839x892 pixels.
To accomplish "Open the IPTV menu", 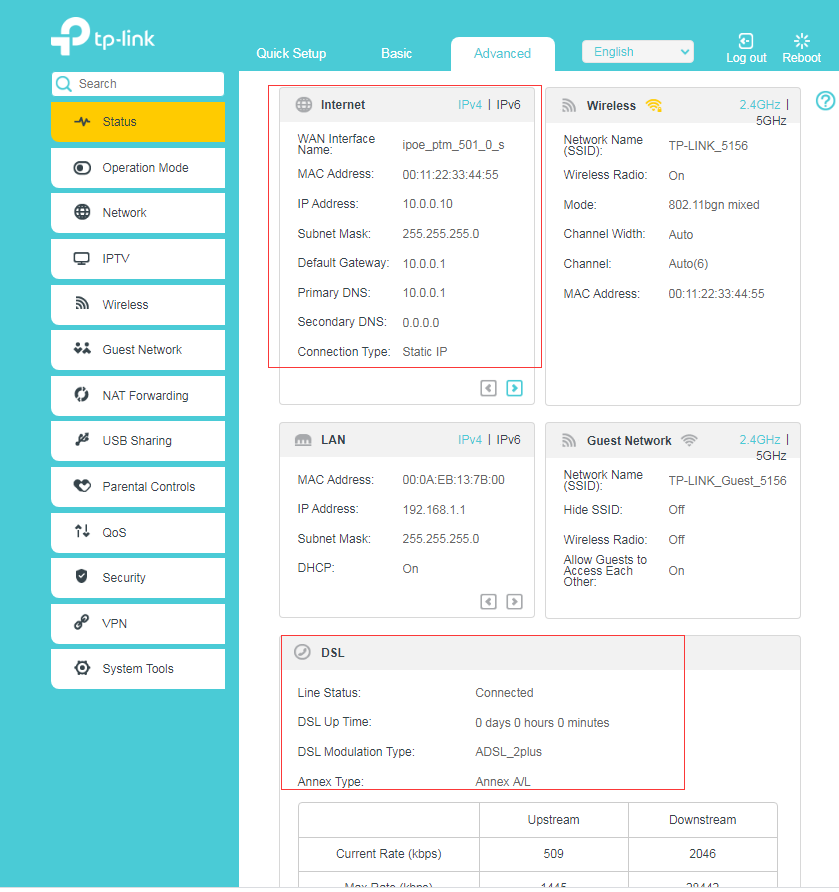I will click(138, 259).
